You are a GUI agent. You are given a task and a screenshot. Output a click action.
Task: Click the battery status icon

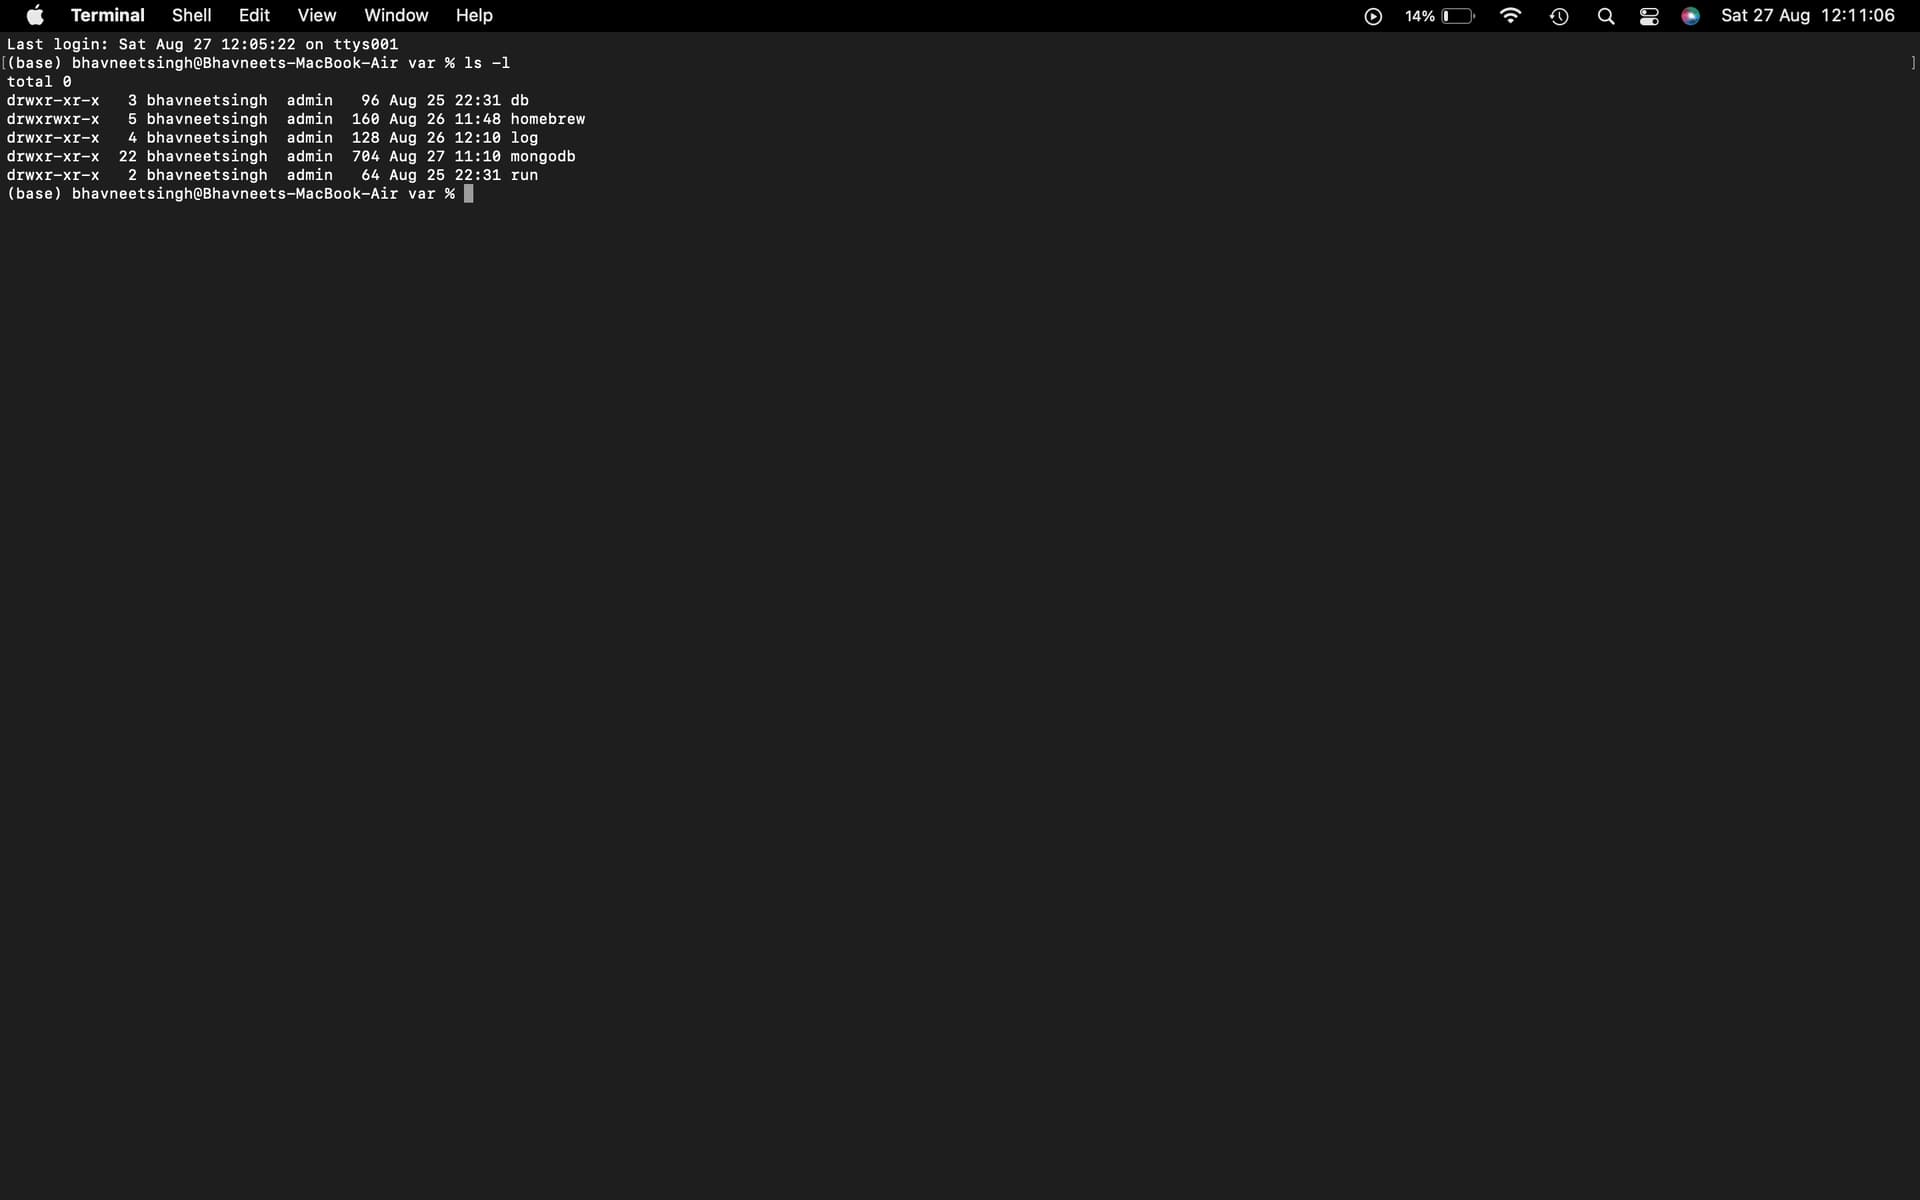1457,16
